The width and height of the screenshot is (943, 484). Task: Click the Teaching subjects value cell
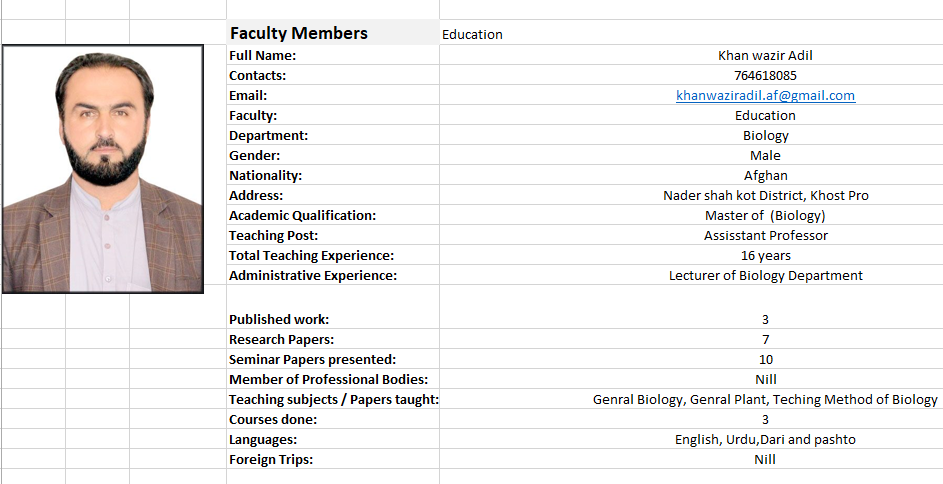pyautogui.click(x=691, y=399)
